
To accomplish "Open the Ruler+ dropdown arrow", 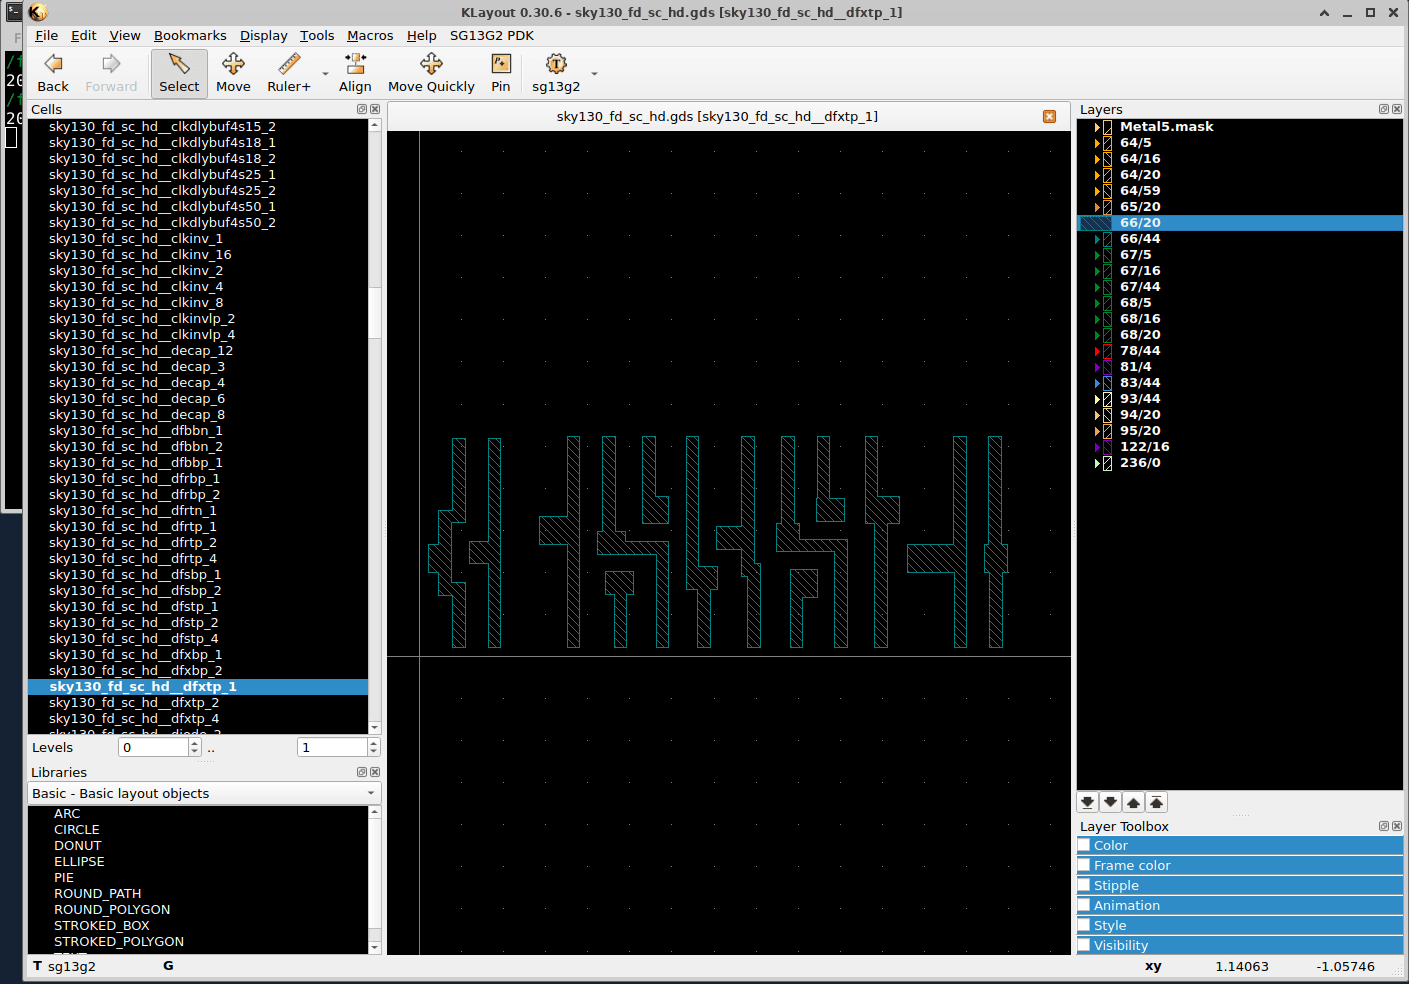I will (325, 74).
